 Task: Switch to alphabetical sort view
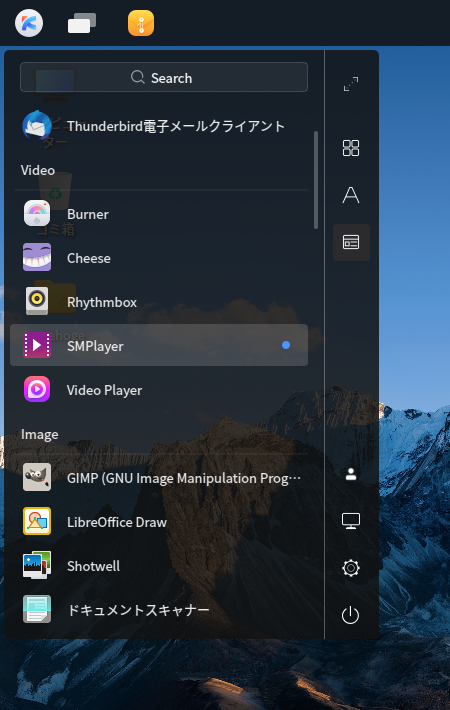click(351, 195)
